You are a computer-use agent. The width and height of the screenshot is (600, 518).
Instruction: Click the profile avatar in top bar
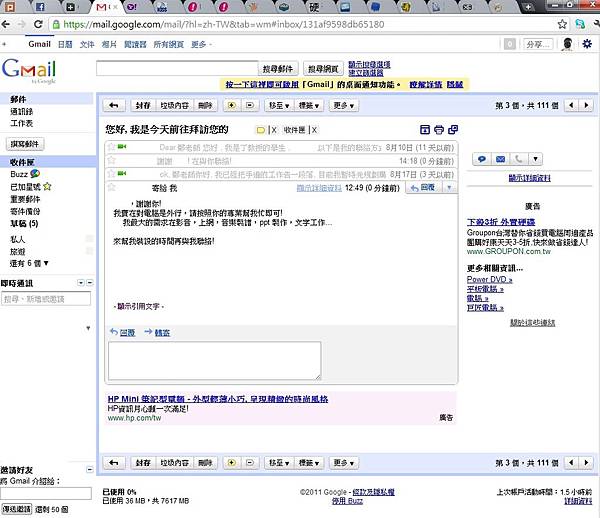tap(568, 44)
